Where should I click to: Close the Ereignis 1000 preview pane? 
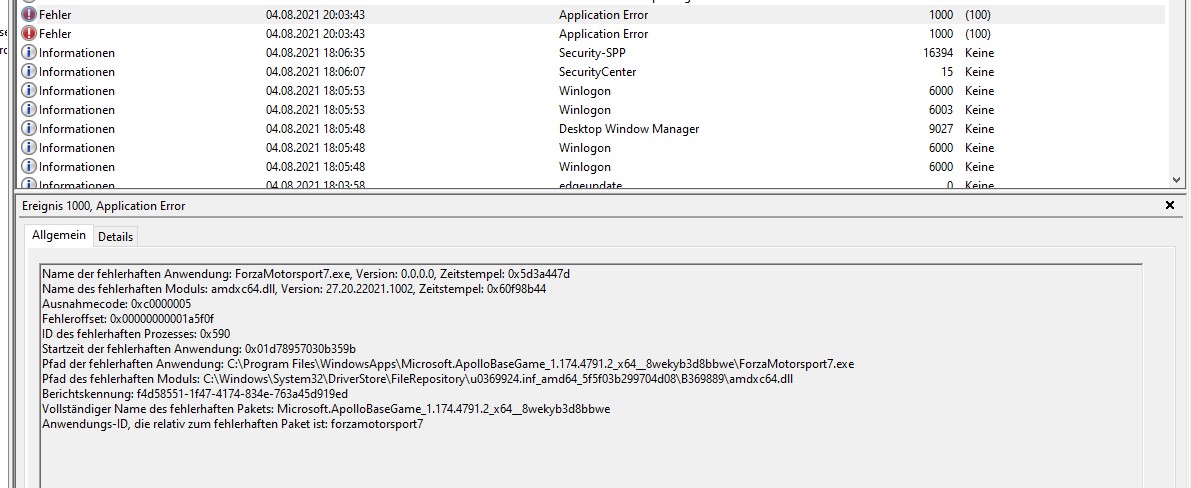coord(1170,205)
